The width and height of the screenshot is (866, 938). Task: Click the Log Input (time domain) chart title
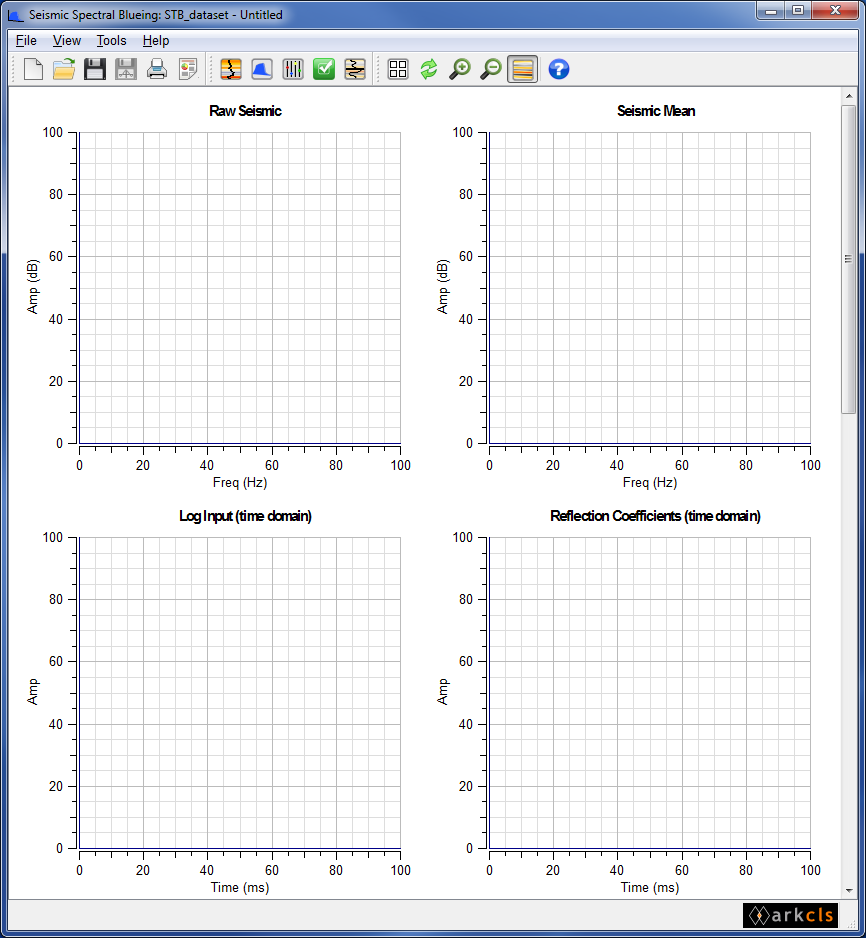coord(245,516)
